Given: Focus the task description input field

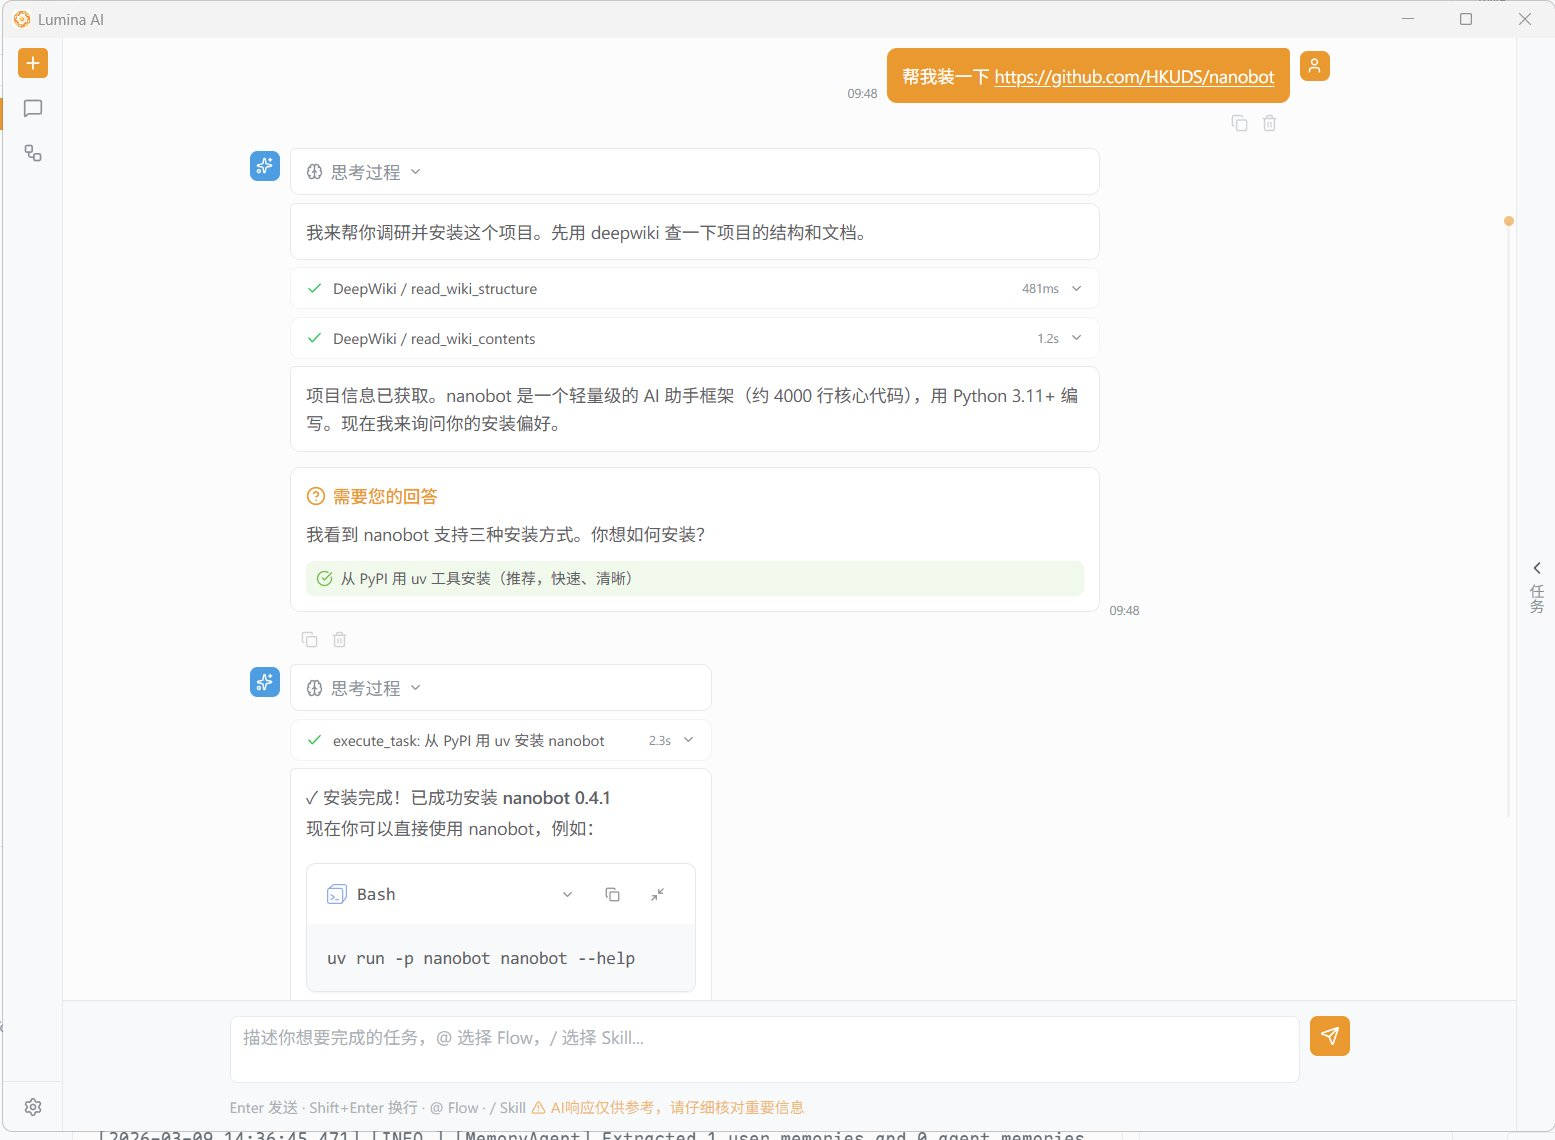Looking at the screenshot, I should [764, 1048].
